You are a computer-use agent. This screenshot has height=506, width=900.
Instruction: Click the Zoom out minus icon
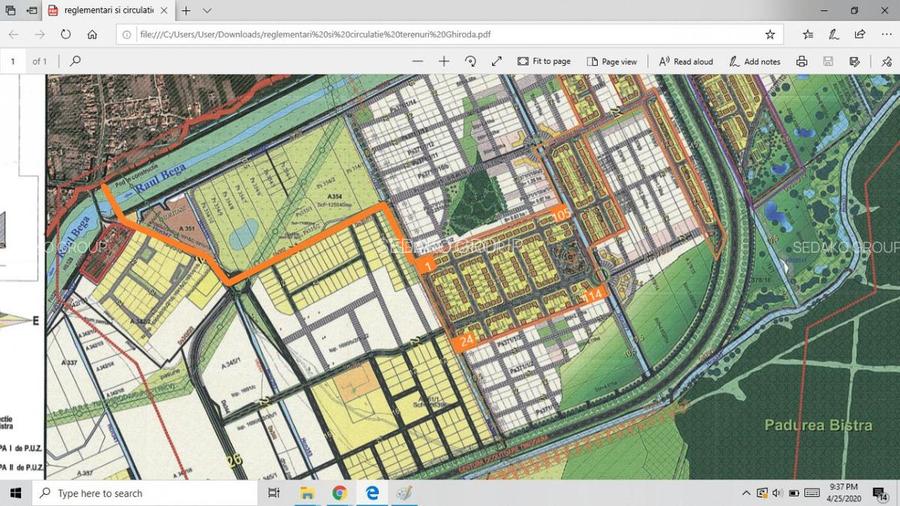417,61
